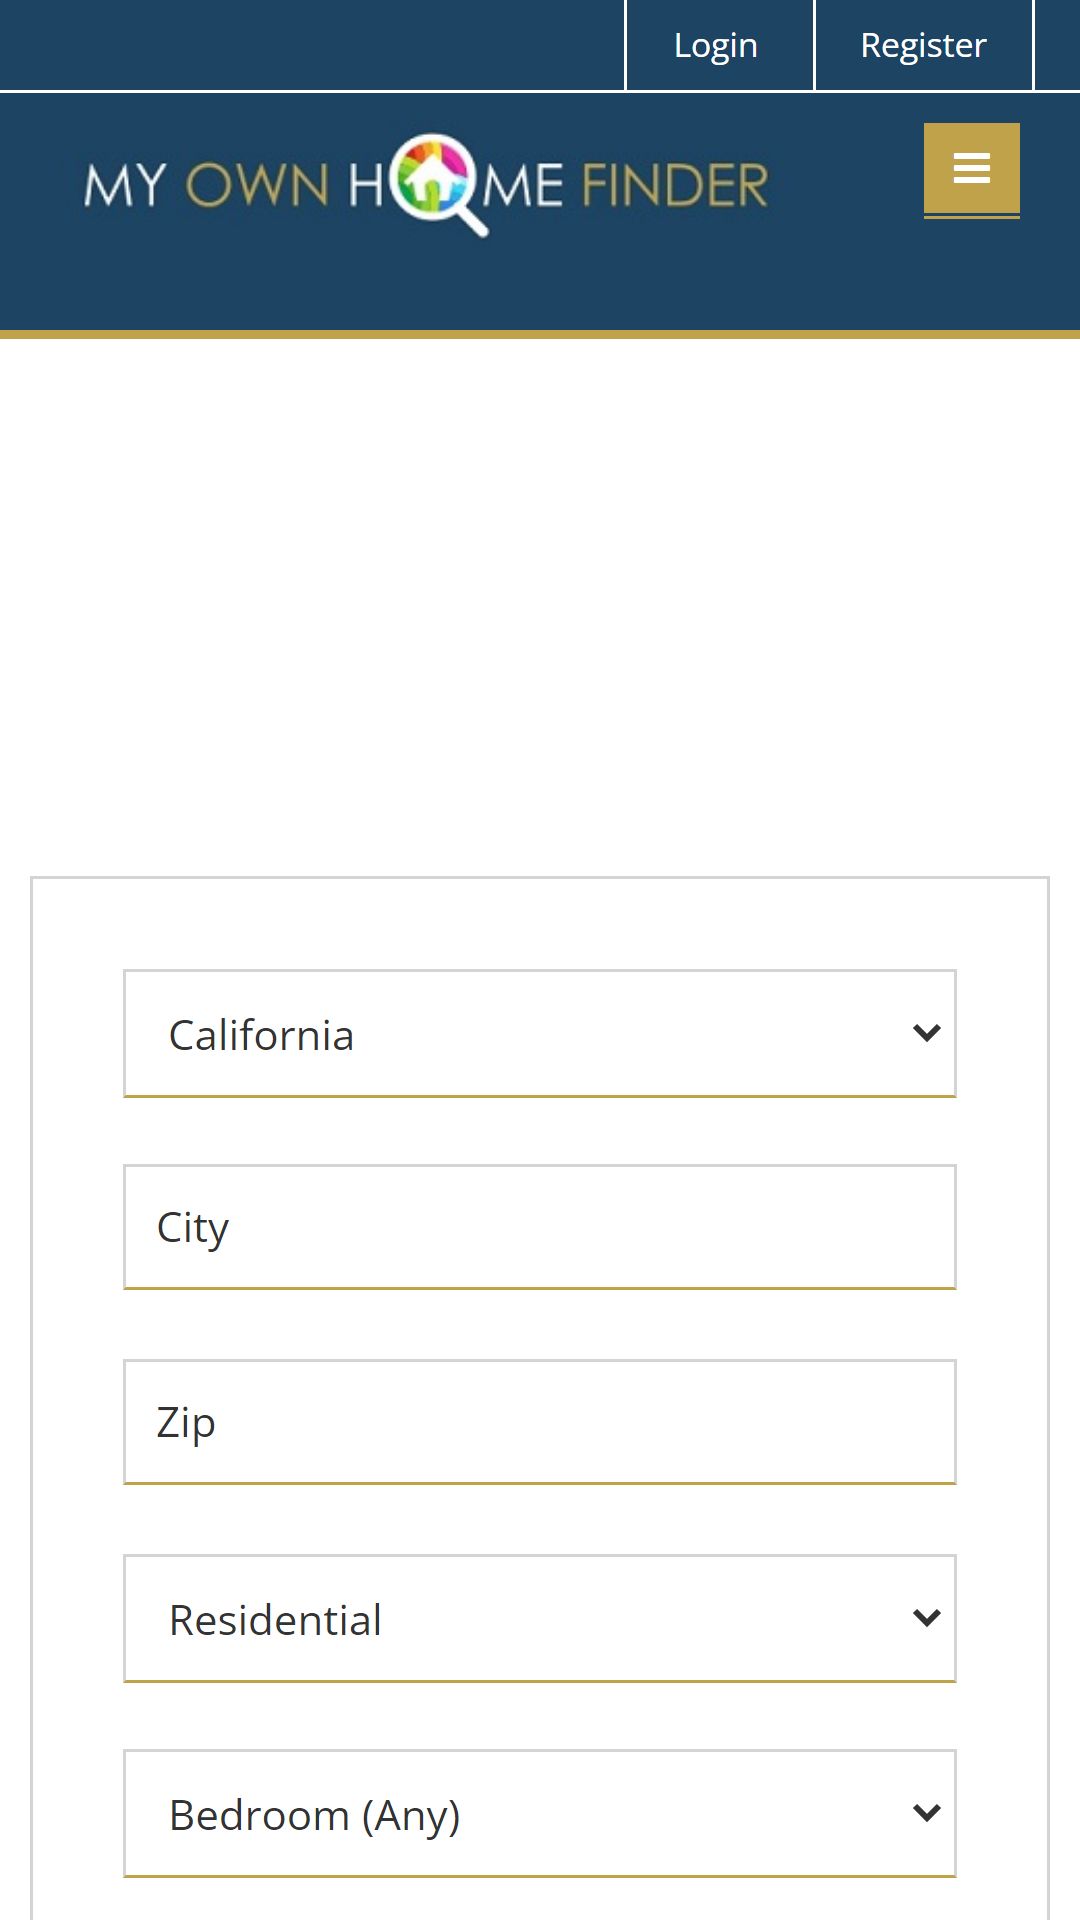Open the Residential property type dropdown

[x=540, y=1618]
